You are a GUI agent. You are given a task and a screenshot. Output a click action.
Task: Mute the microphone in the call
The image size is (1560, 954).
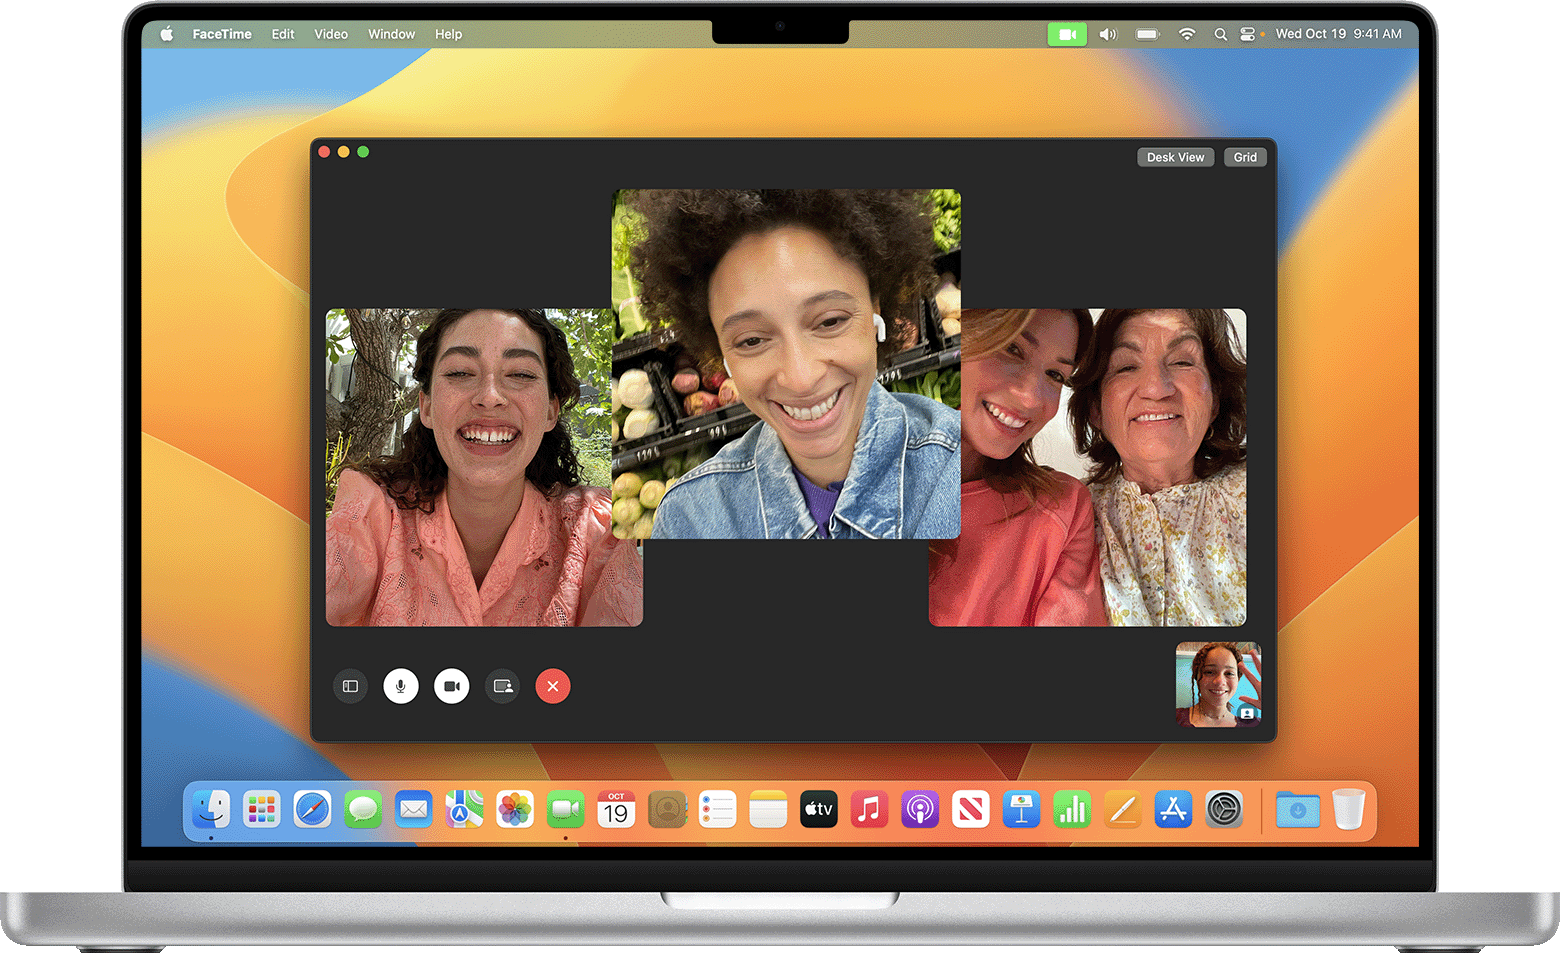(401, 686)
